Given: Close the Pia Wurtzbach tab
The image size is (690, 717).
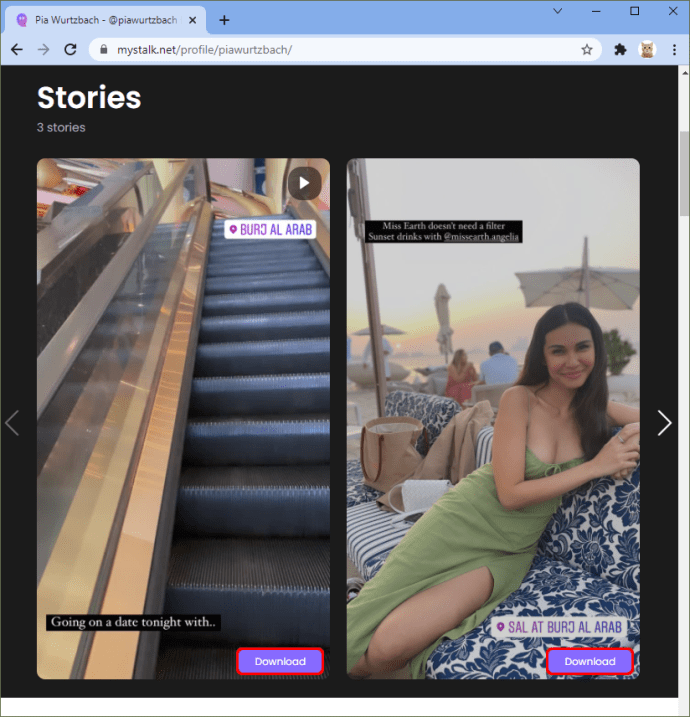Looking at the screenshot, I should click(193, 20).
